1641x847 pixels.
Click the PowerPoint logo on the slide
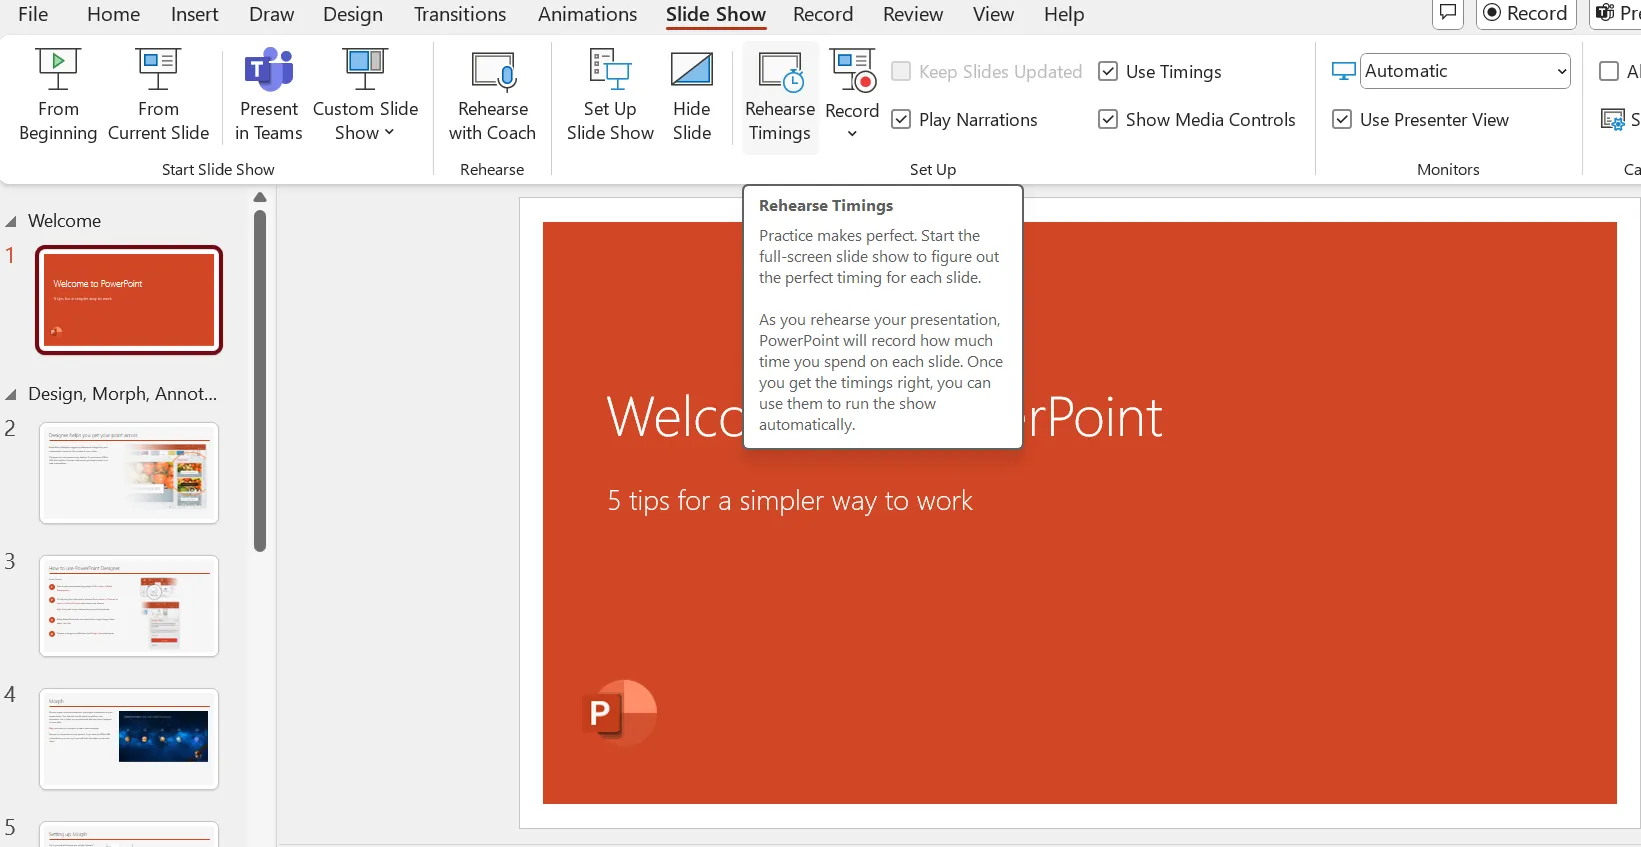[619, 713]
